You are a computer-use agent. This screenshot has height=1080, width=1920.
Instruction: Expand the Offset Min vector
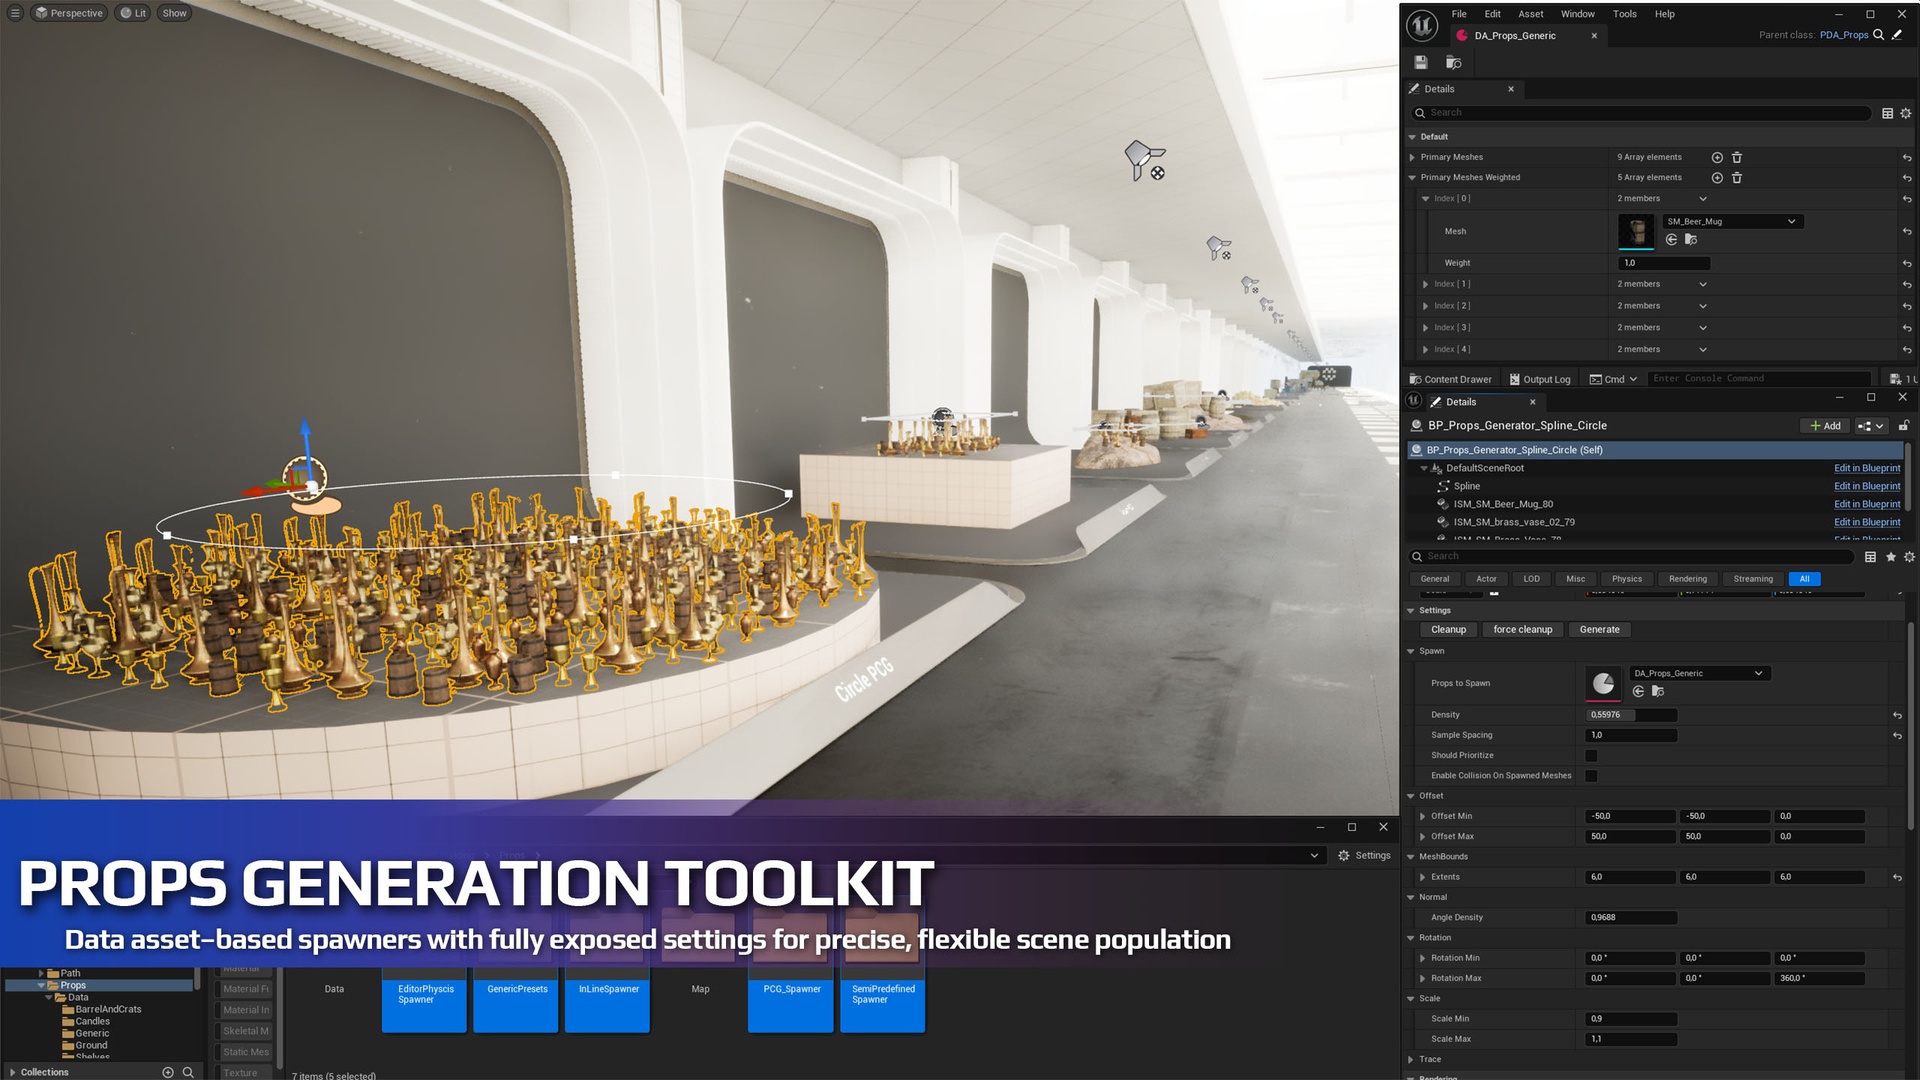click(x=1422, y=817)
